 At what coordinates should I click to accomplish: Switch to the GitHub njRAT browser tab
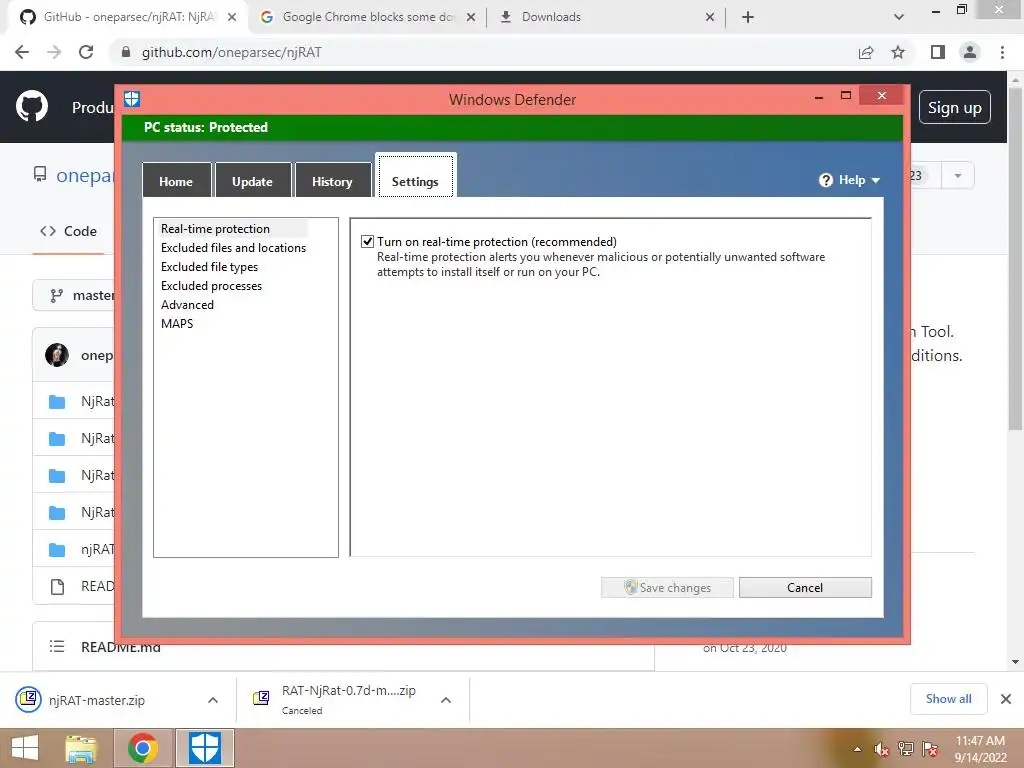127,17
